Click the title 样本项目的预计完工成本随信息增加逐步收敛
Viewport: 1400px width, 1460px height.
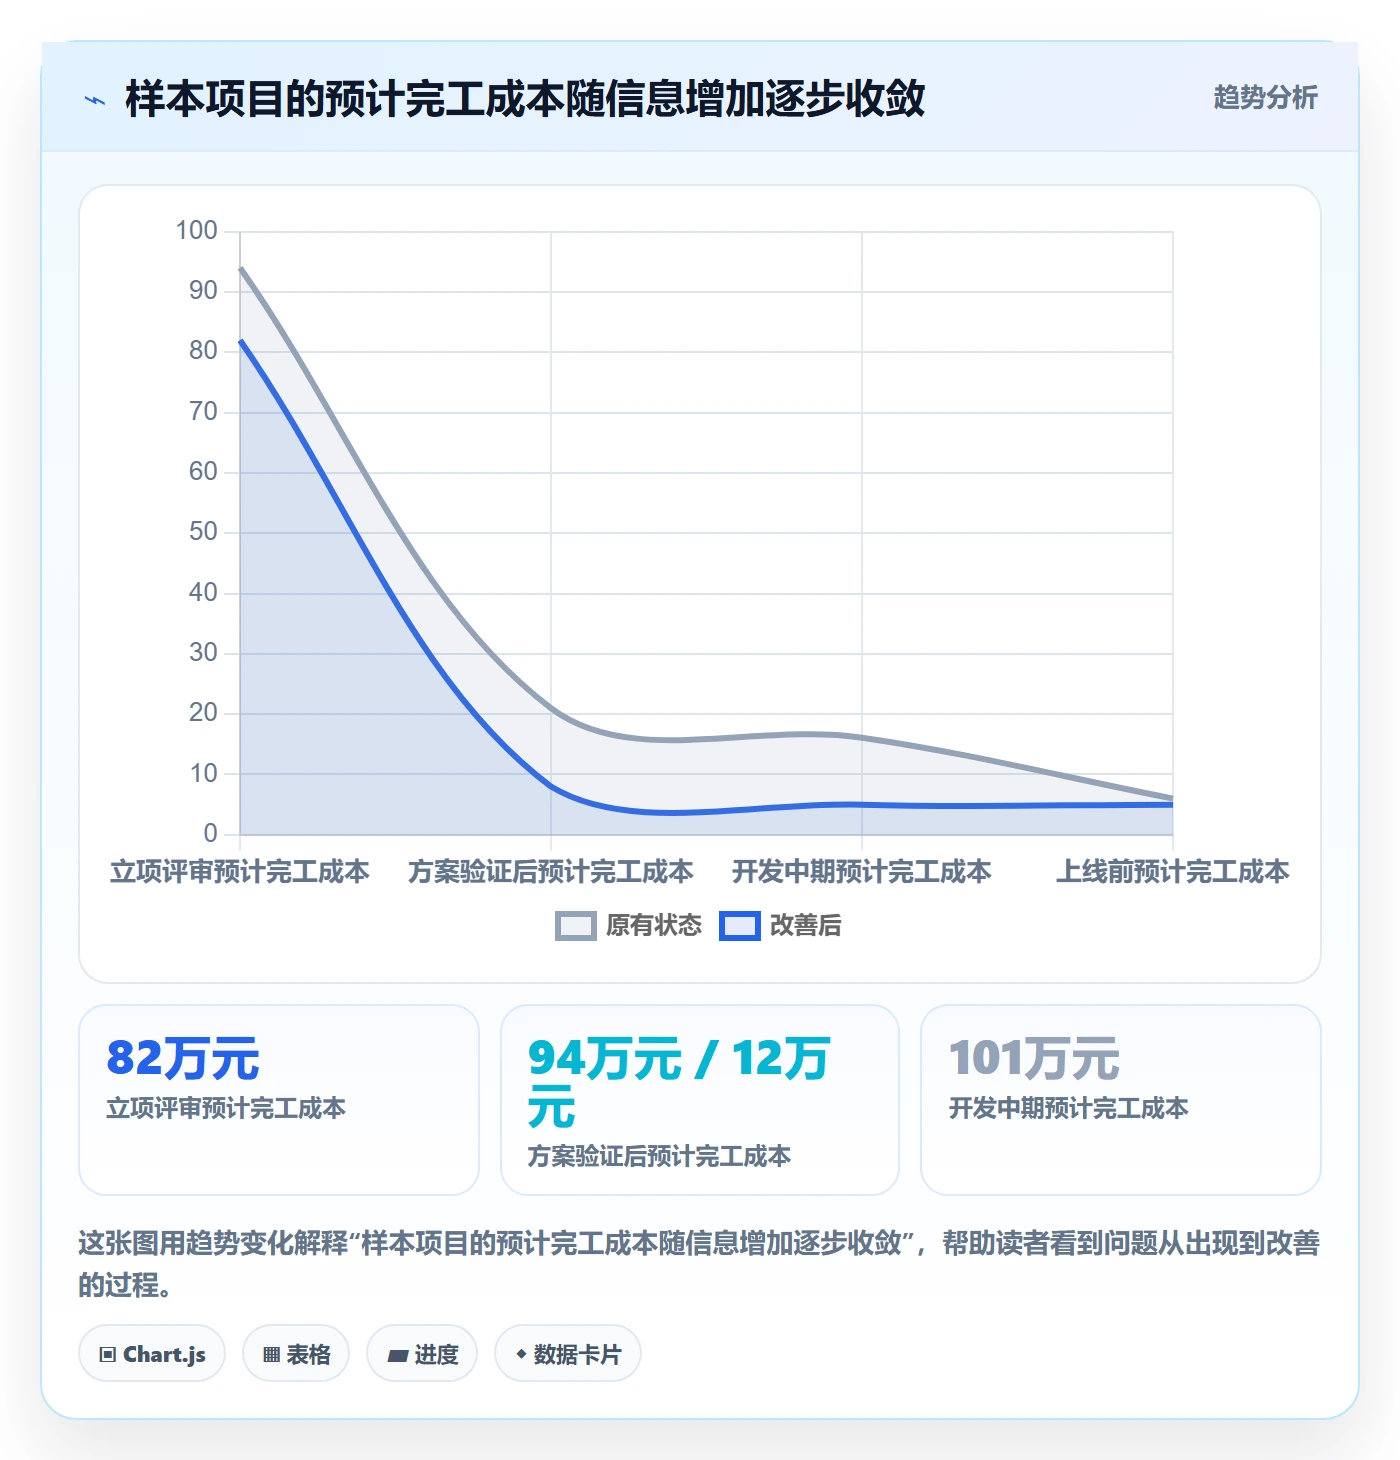tap(525, 99)
